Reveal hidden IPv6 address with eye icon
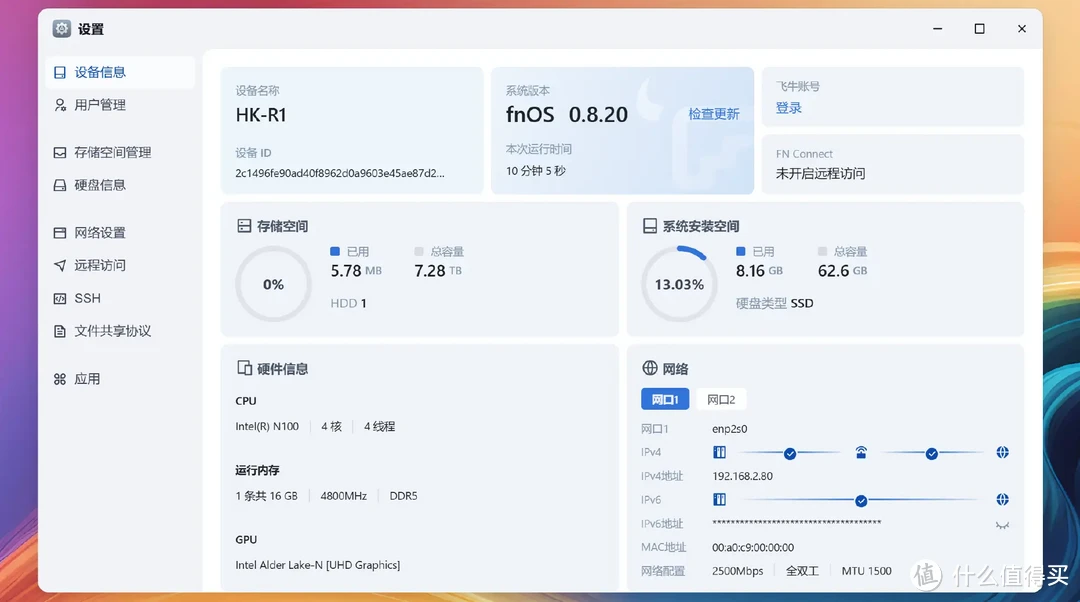Viewport: 1080px width, 602px height. [1002, 525]
